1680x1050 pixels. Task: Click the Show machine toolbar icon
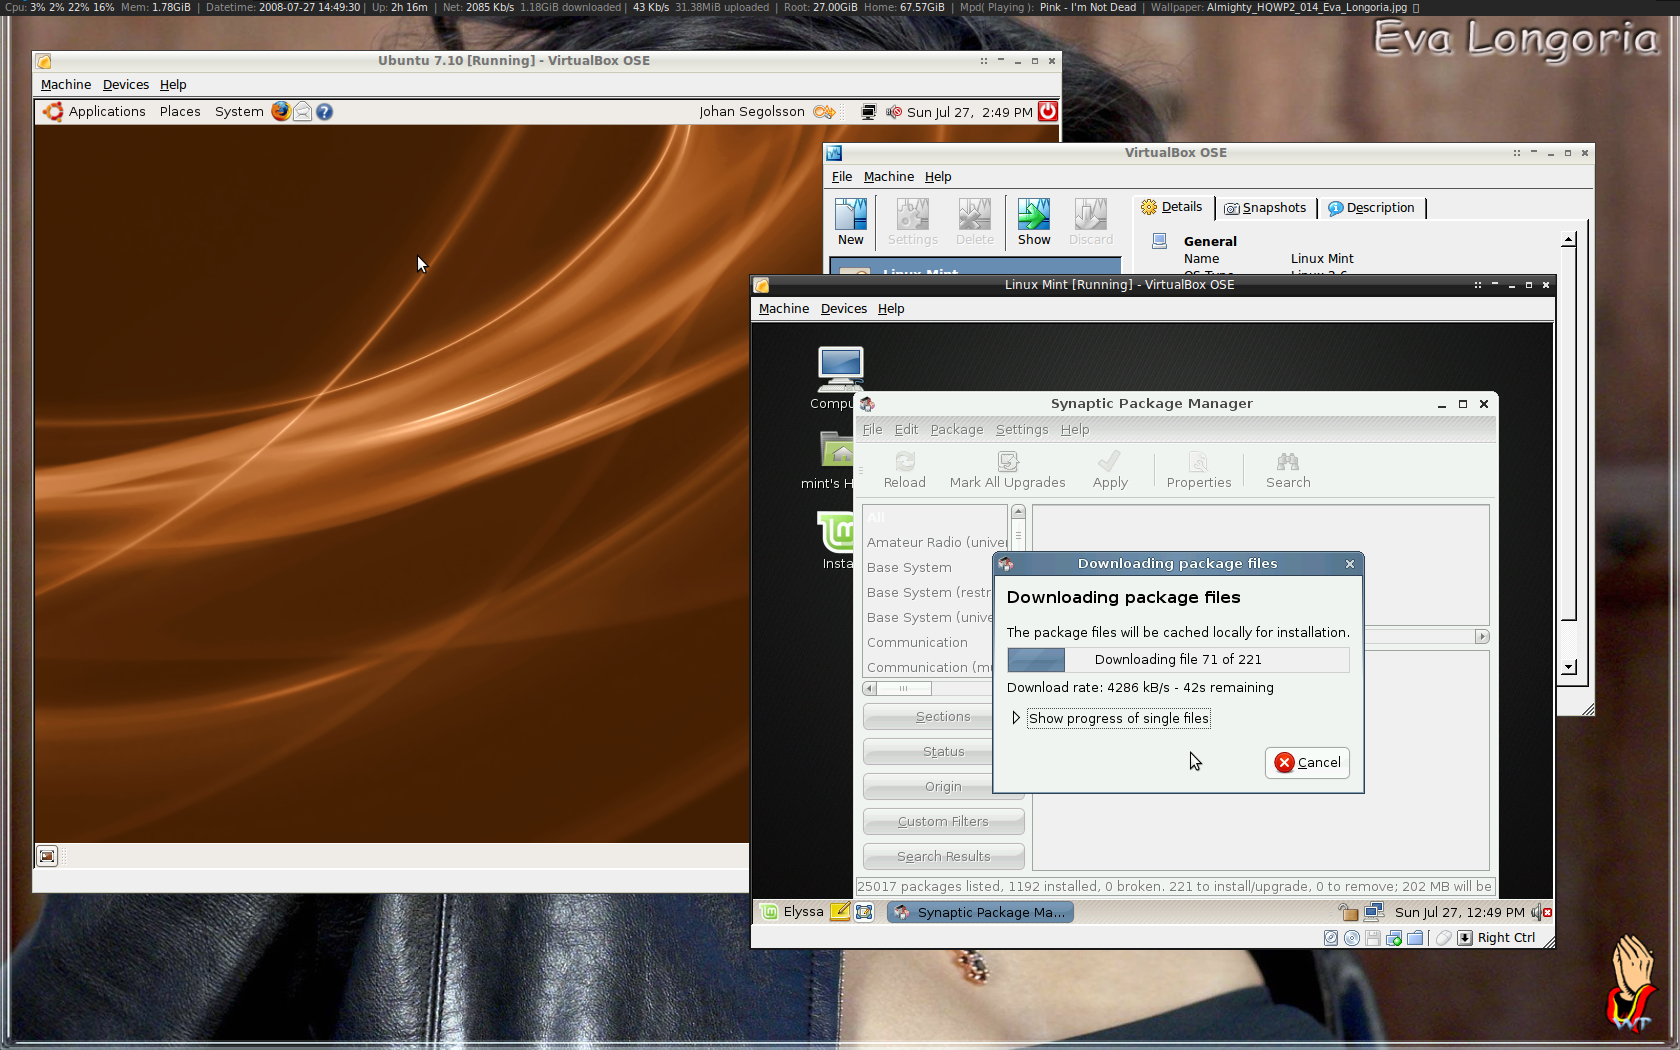click(1034, 222)
